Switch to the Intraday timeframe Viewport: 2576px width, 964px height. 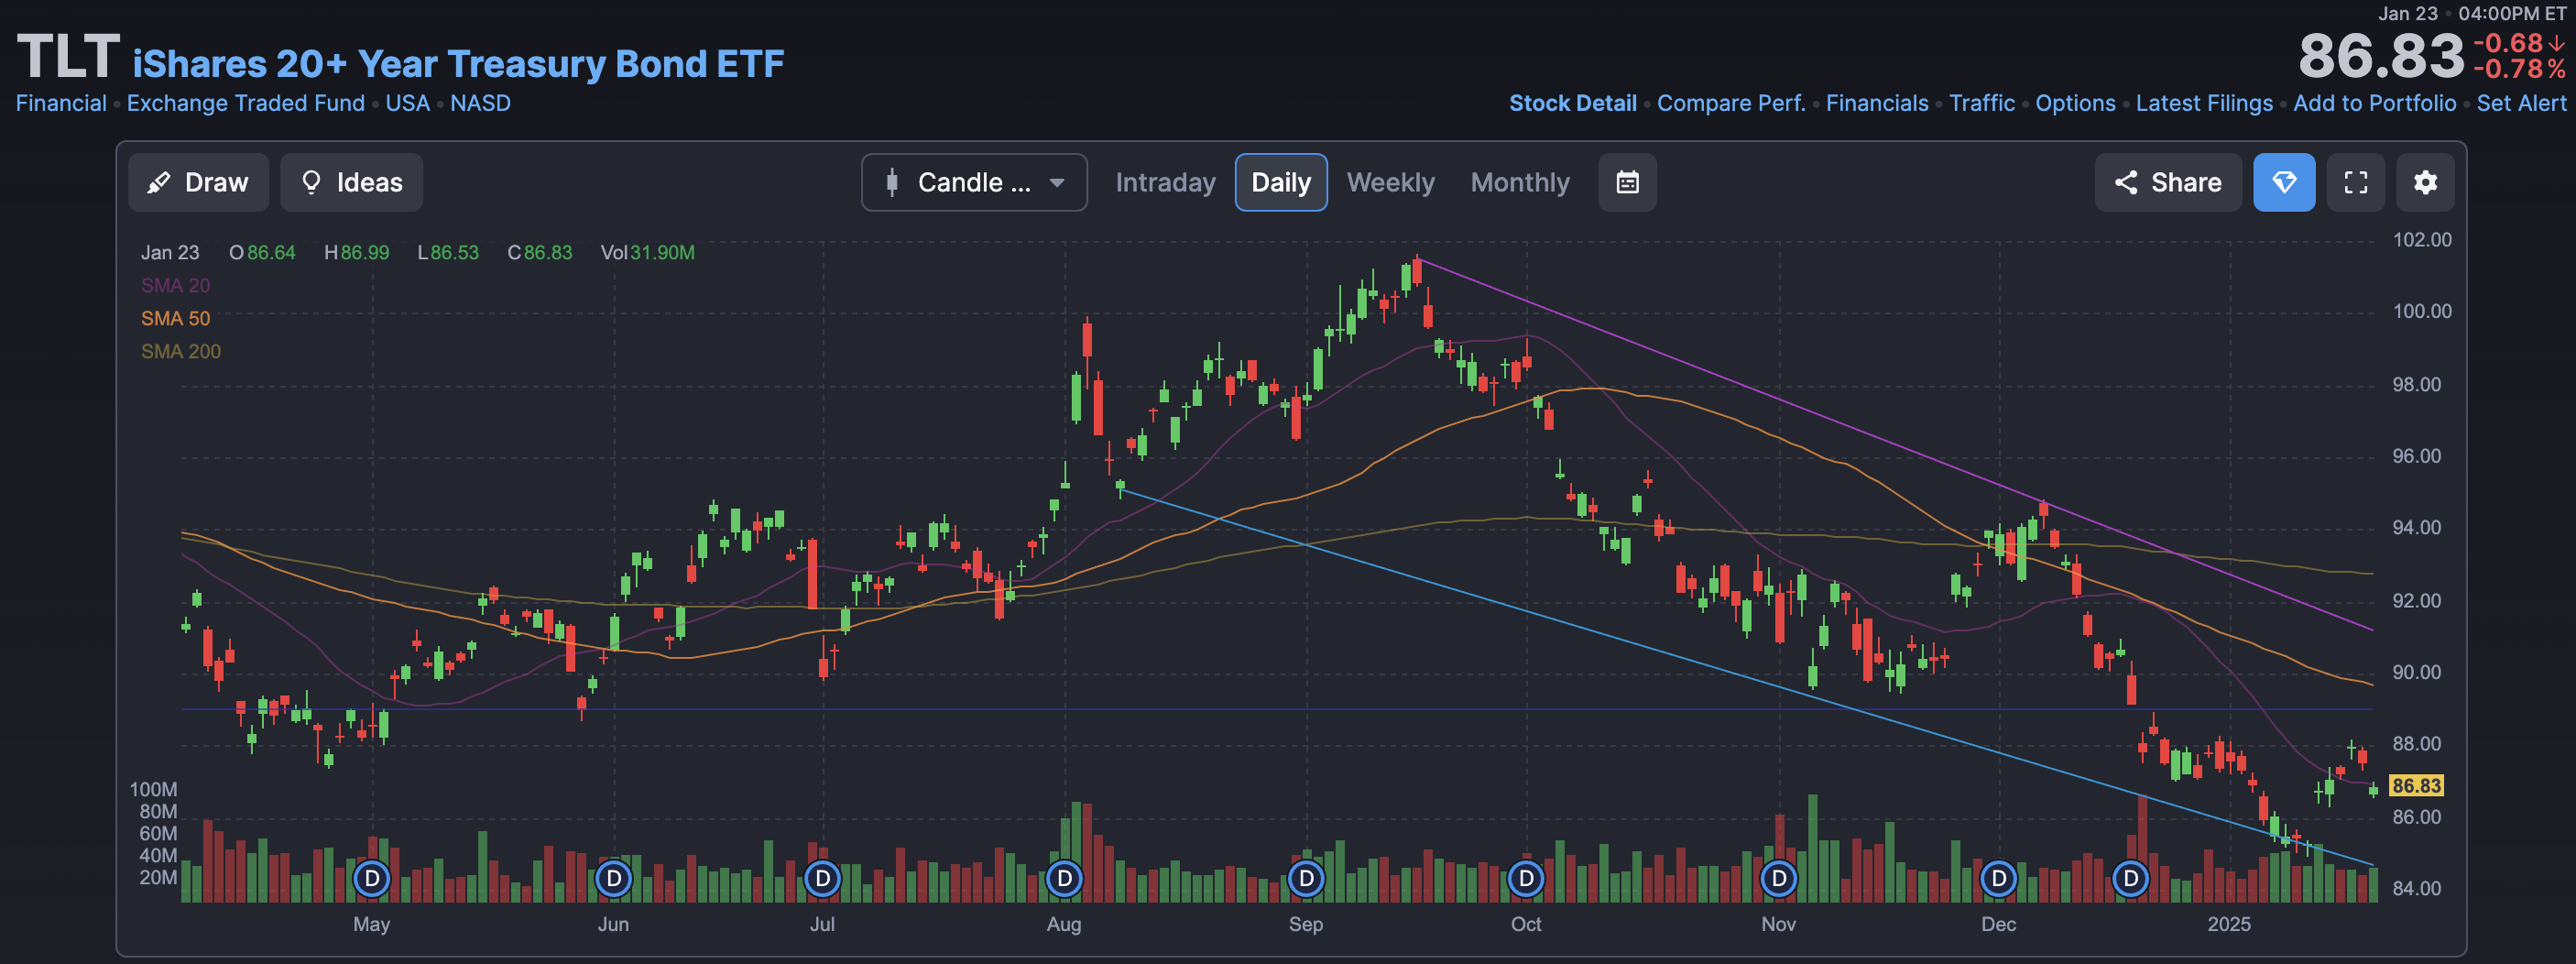point(1165,182)
